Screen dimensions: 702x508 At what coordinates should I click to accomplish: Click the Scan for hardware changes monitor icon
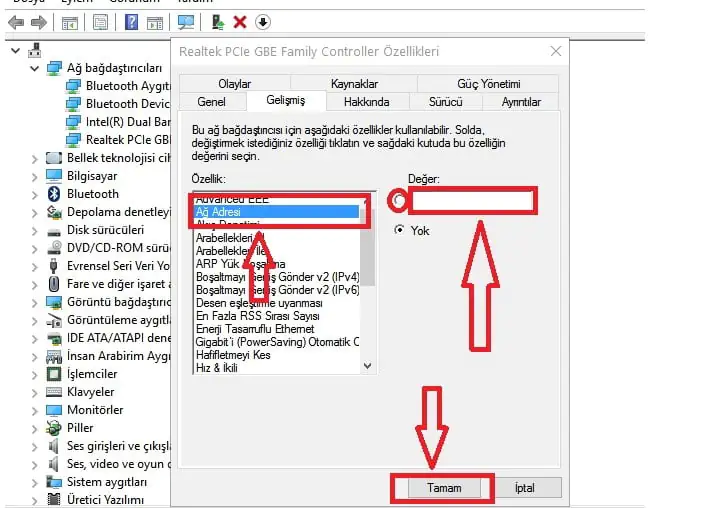tap(186, 22)
